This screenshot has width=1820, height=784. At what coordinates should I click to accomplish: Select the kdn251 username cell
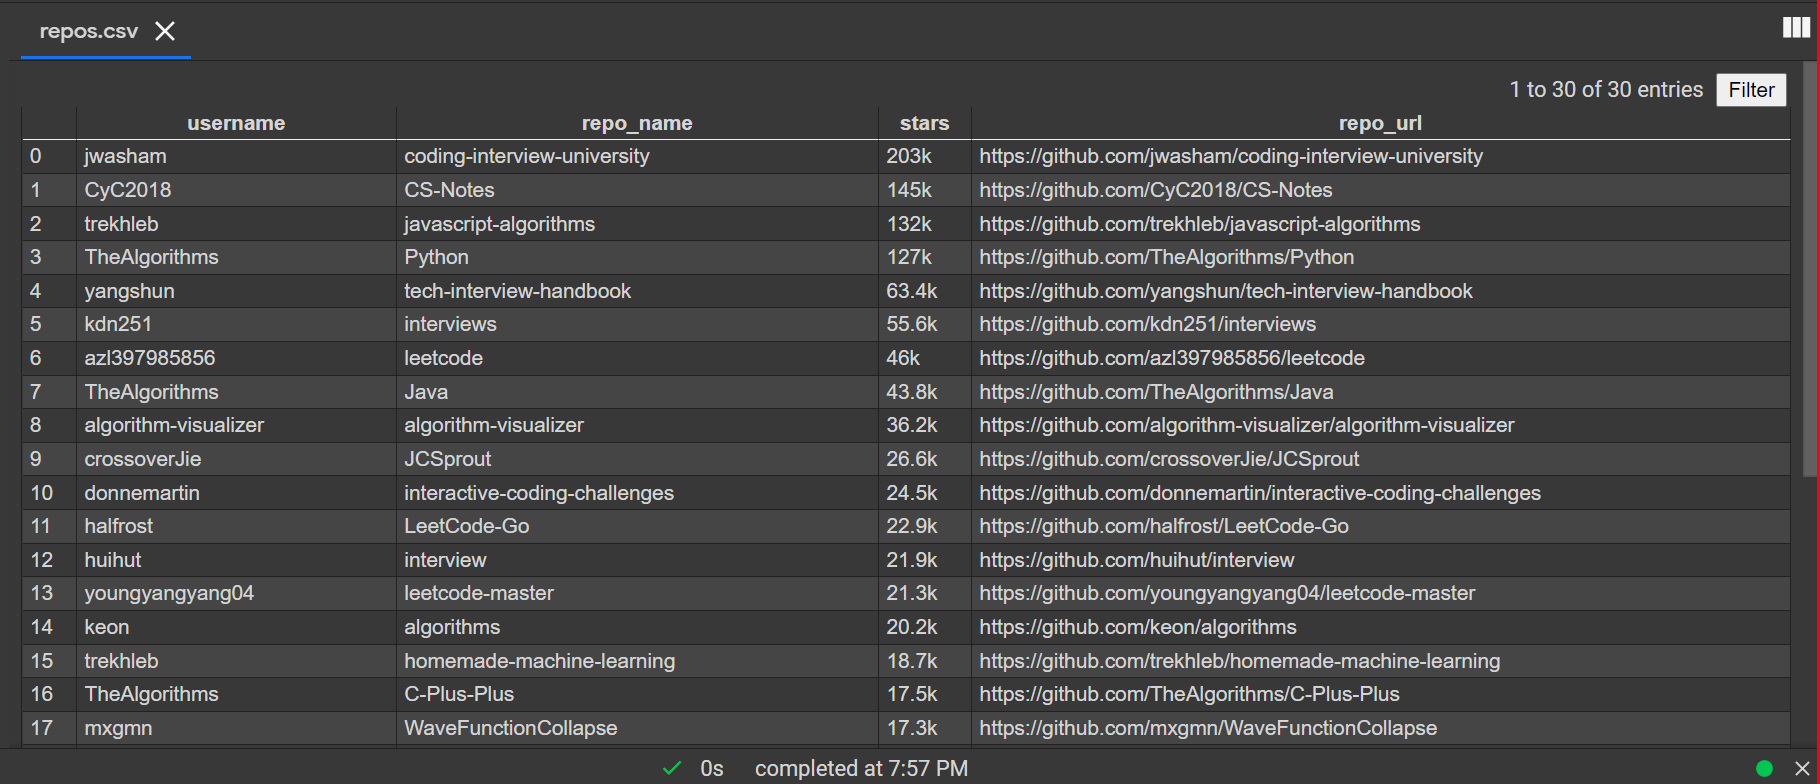[236, 324]
